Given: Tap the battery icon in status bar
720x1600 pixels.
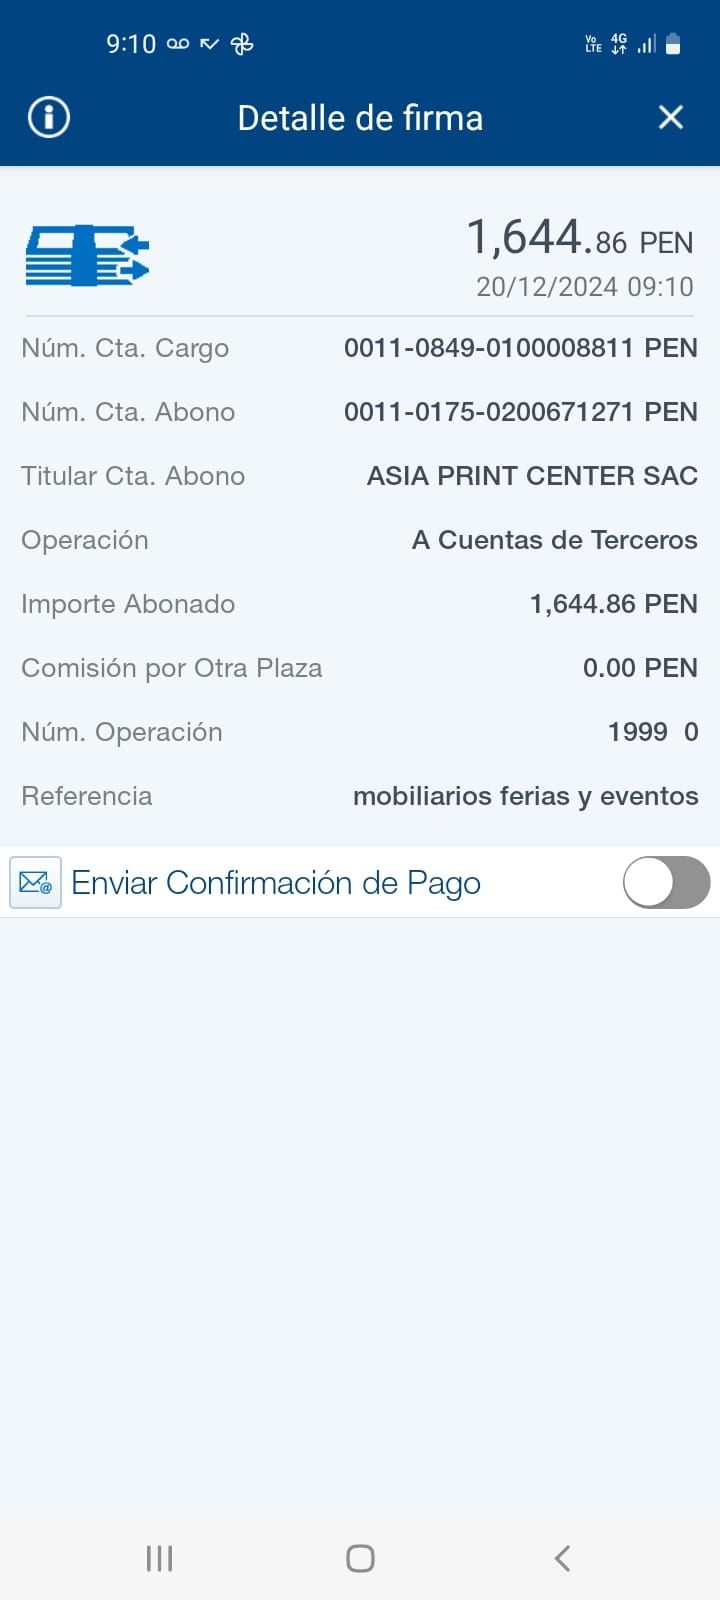Looking at the screenshot, I should coord(673,44).
